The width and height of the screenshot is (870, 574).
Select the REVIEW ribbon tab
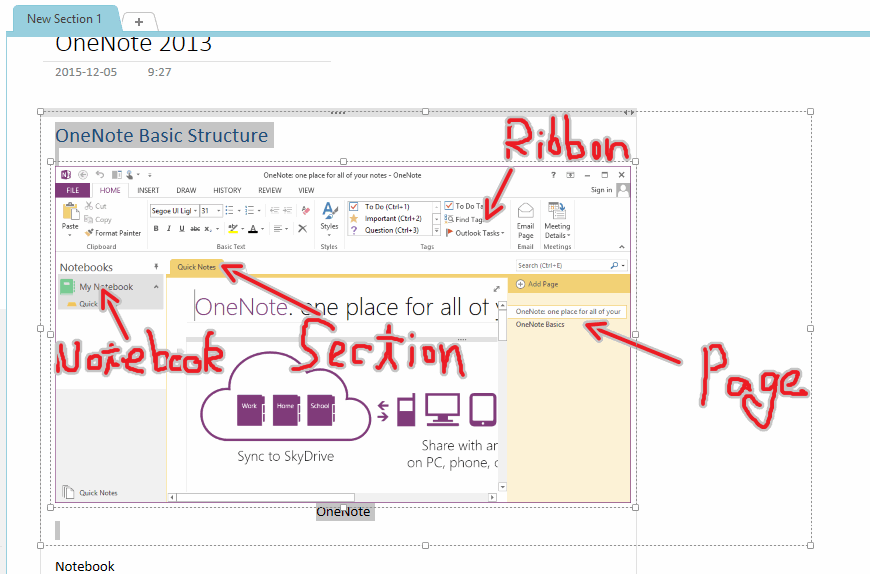tap(270, 190)
